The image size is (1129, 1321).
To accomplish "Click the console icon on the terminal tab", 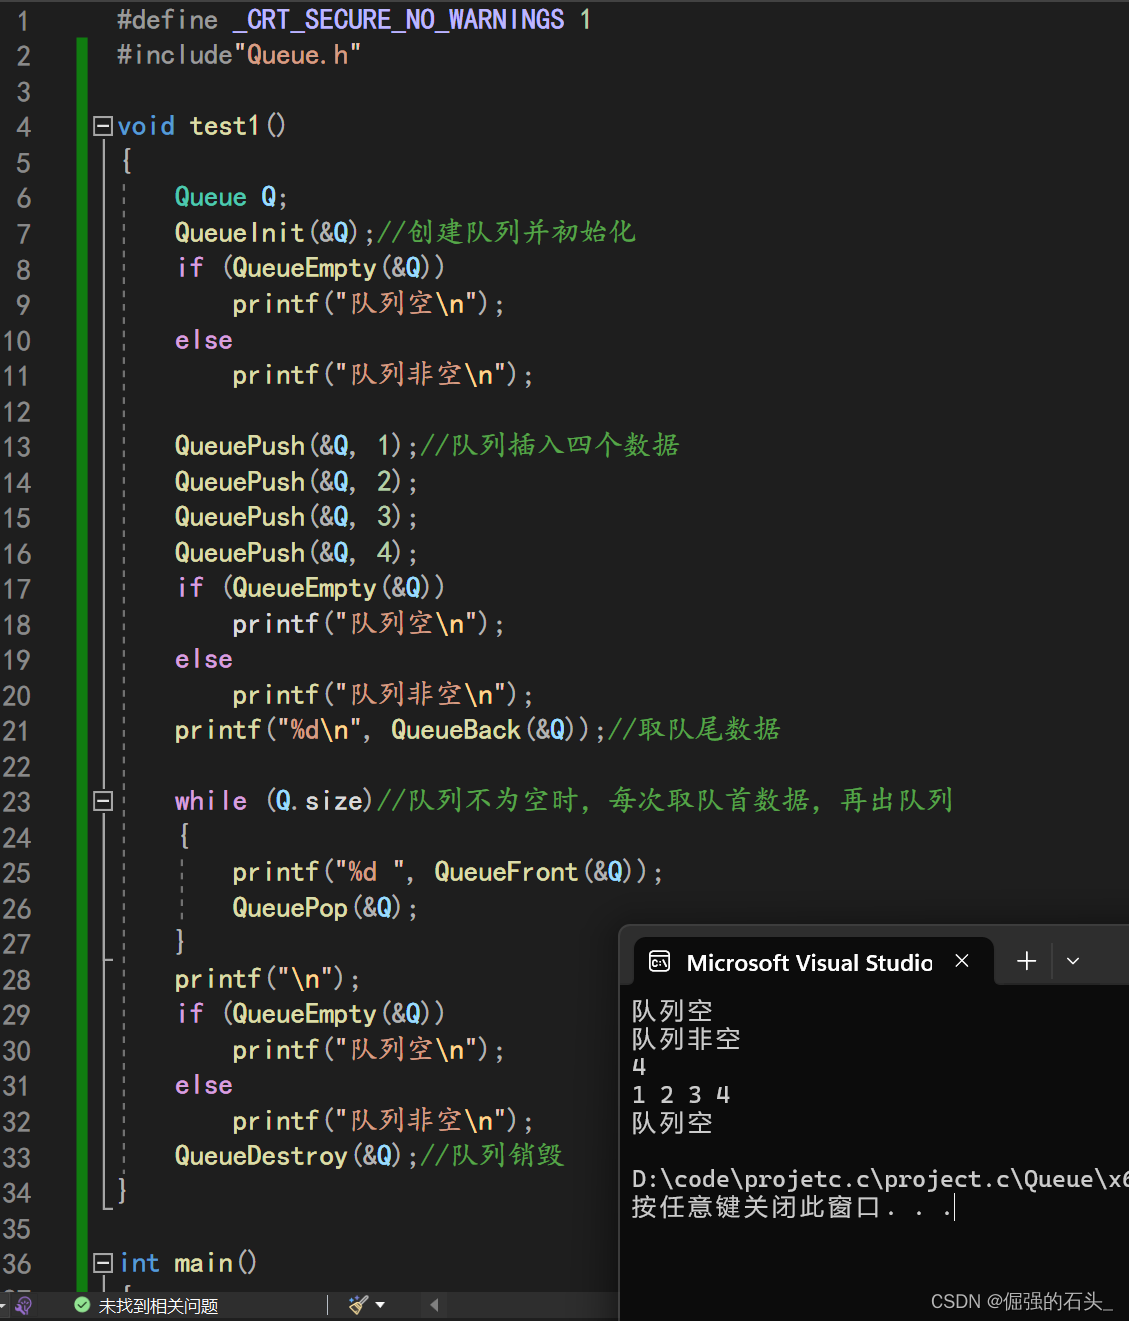I will click(660, 962).
